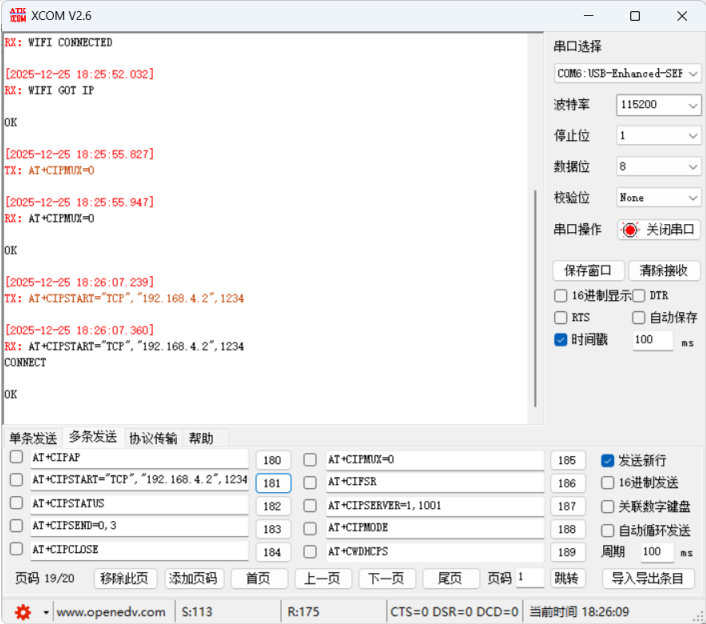
Task: Enable the 16进制发送 hex send checkbox
Action: [607, 483]
